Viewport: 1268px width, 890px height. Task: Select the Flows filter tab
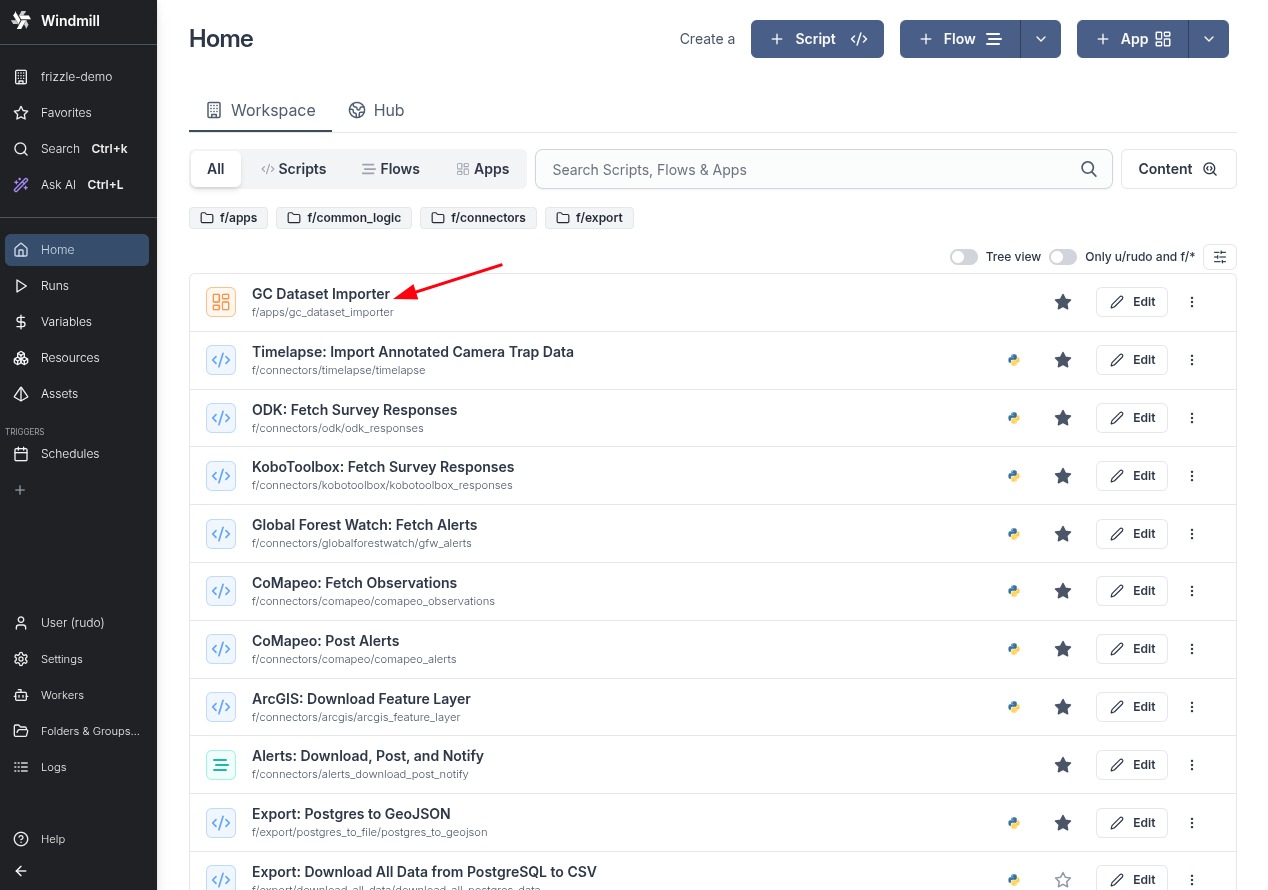391,169
